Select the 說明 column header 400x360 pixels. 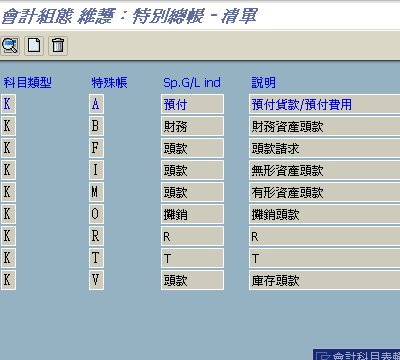[263, 82]
